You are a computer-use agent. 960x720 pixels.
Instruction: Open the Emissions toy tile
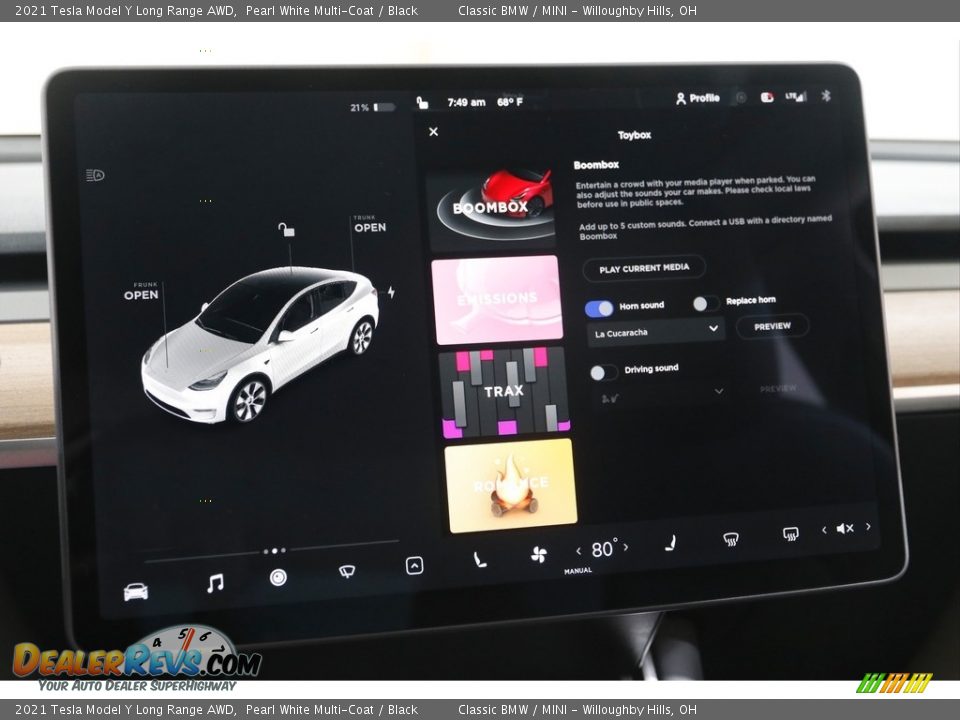(x=497, y=300)
